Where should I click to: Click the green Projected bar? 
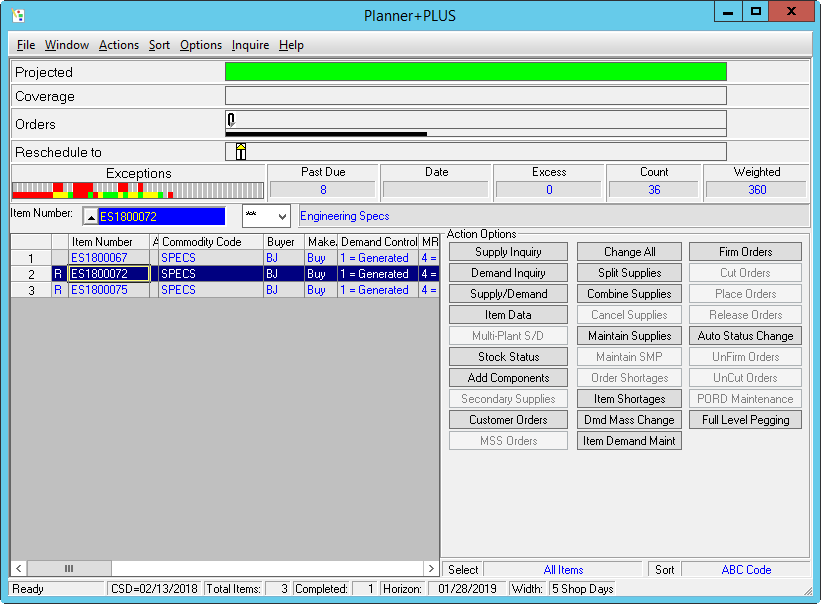[475, 72]
